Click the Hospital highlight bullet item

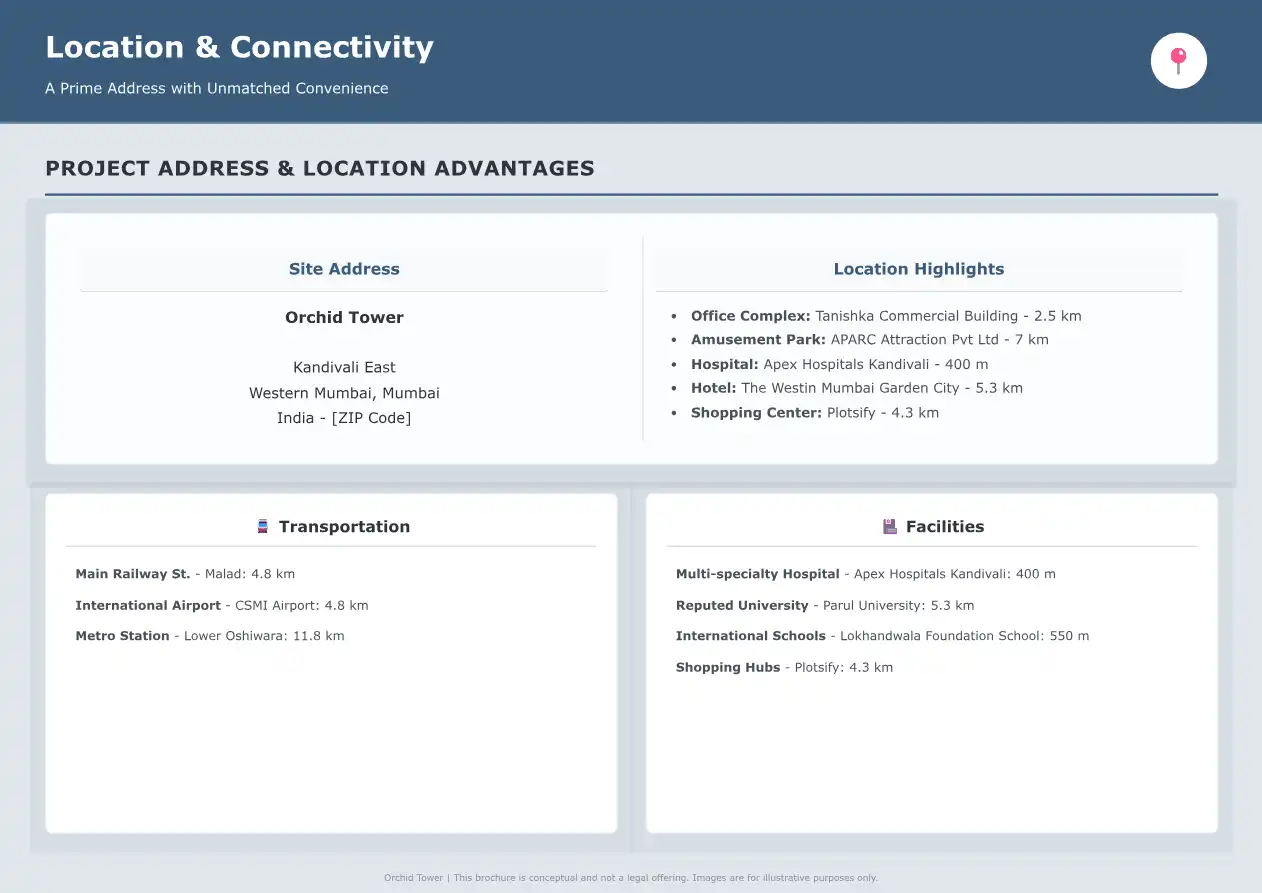click(x=839, y=364)
